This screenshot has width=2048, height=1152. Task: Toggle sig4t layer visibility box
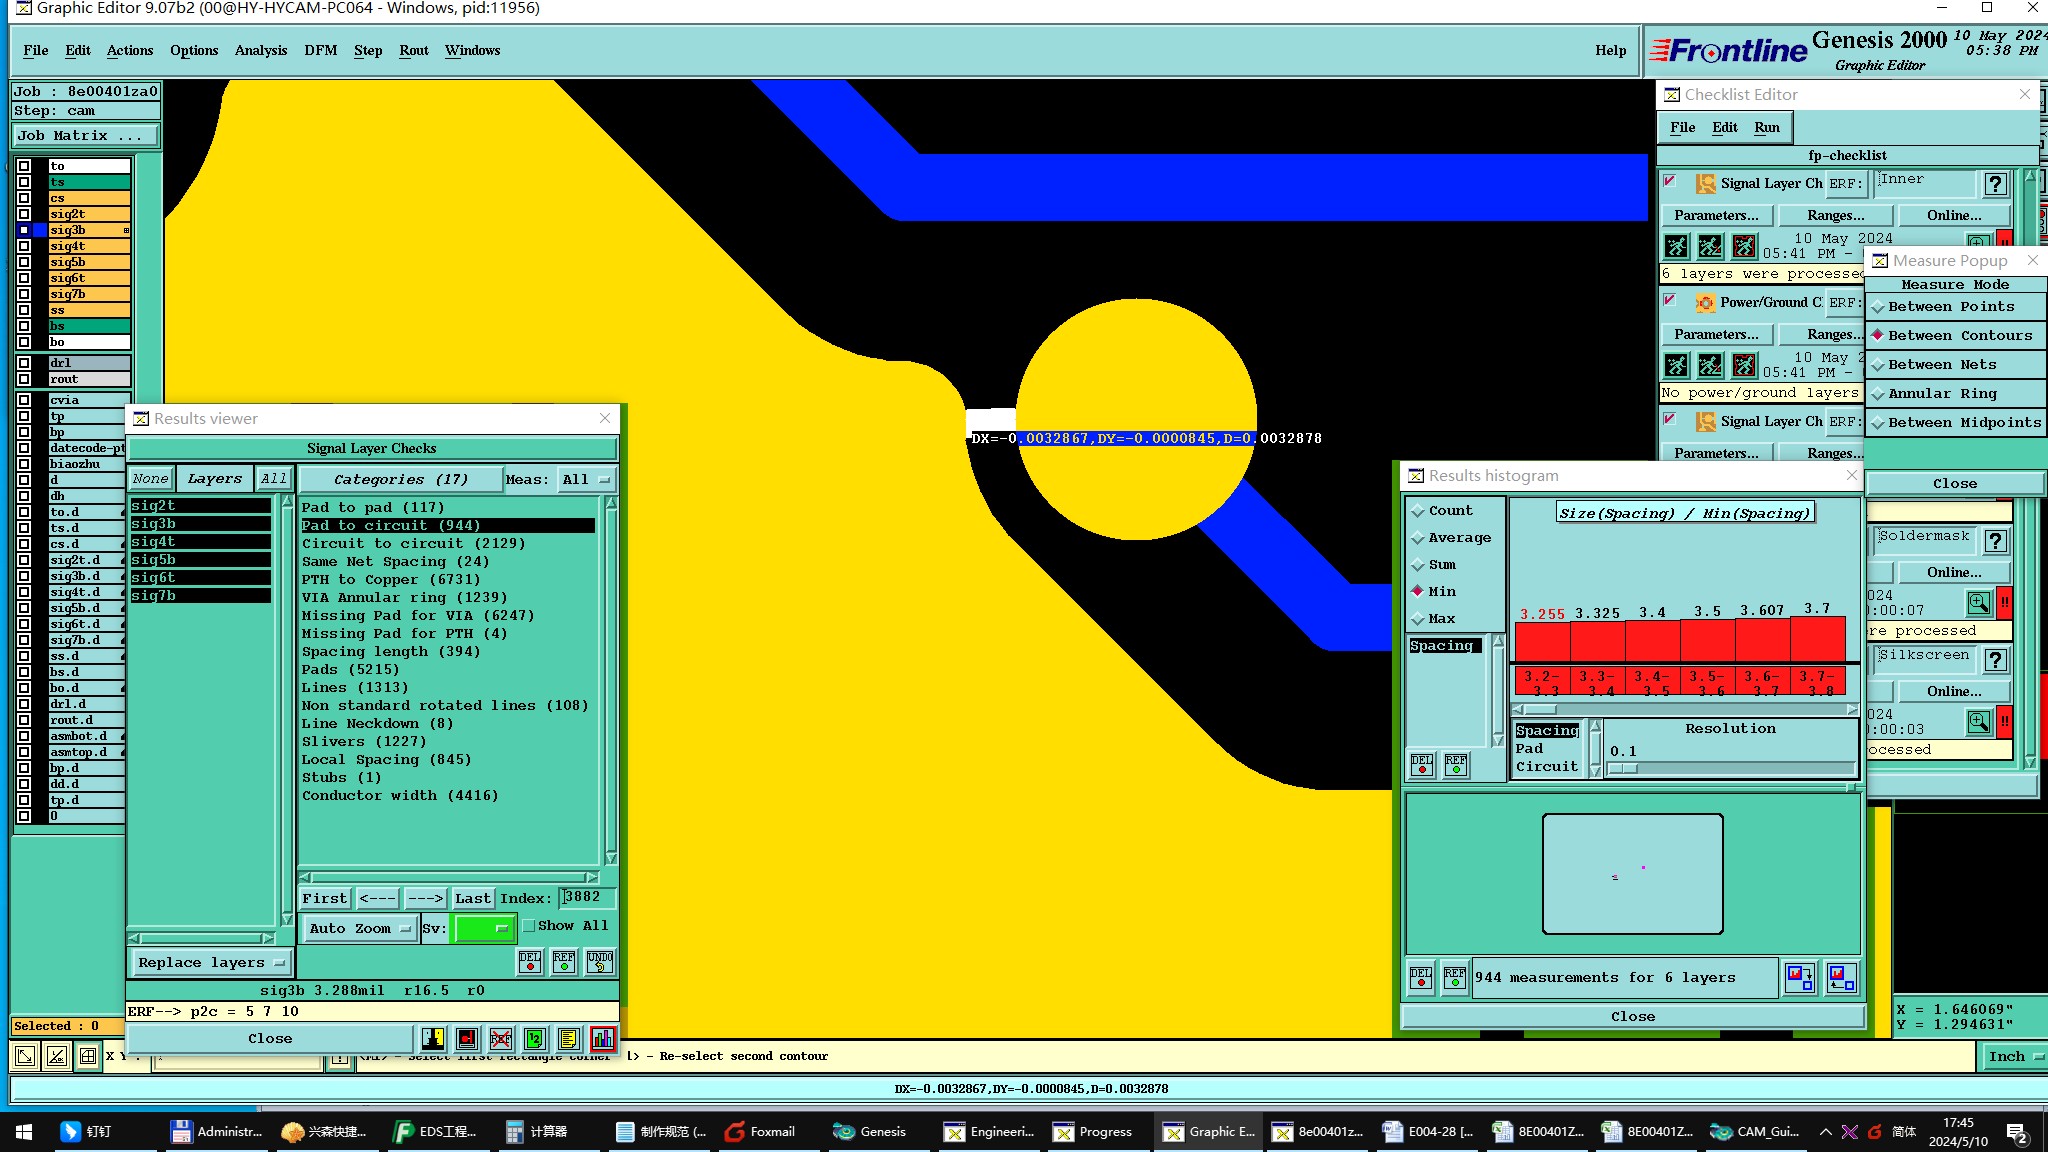[24, 246]
